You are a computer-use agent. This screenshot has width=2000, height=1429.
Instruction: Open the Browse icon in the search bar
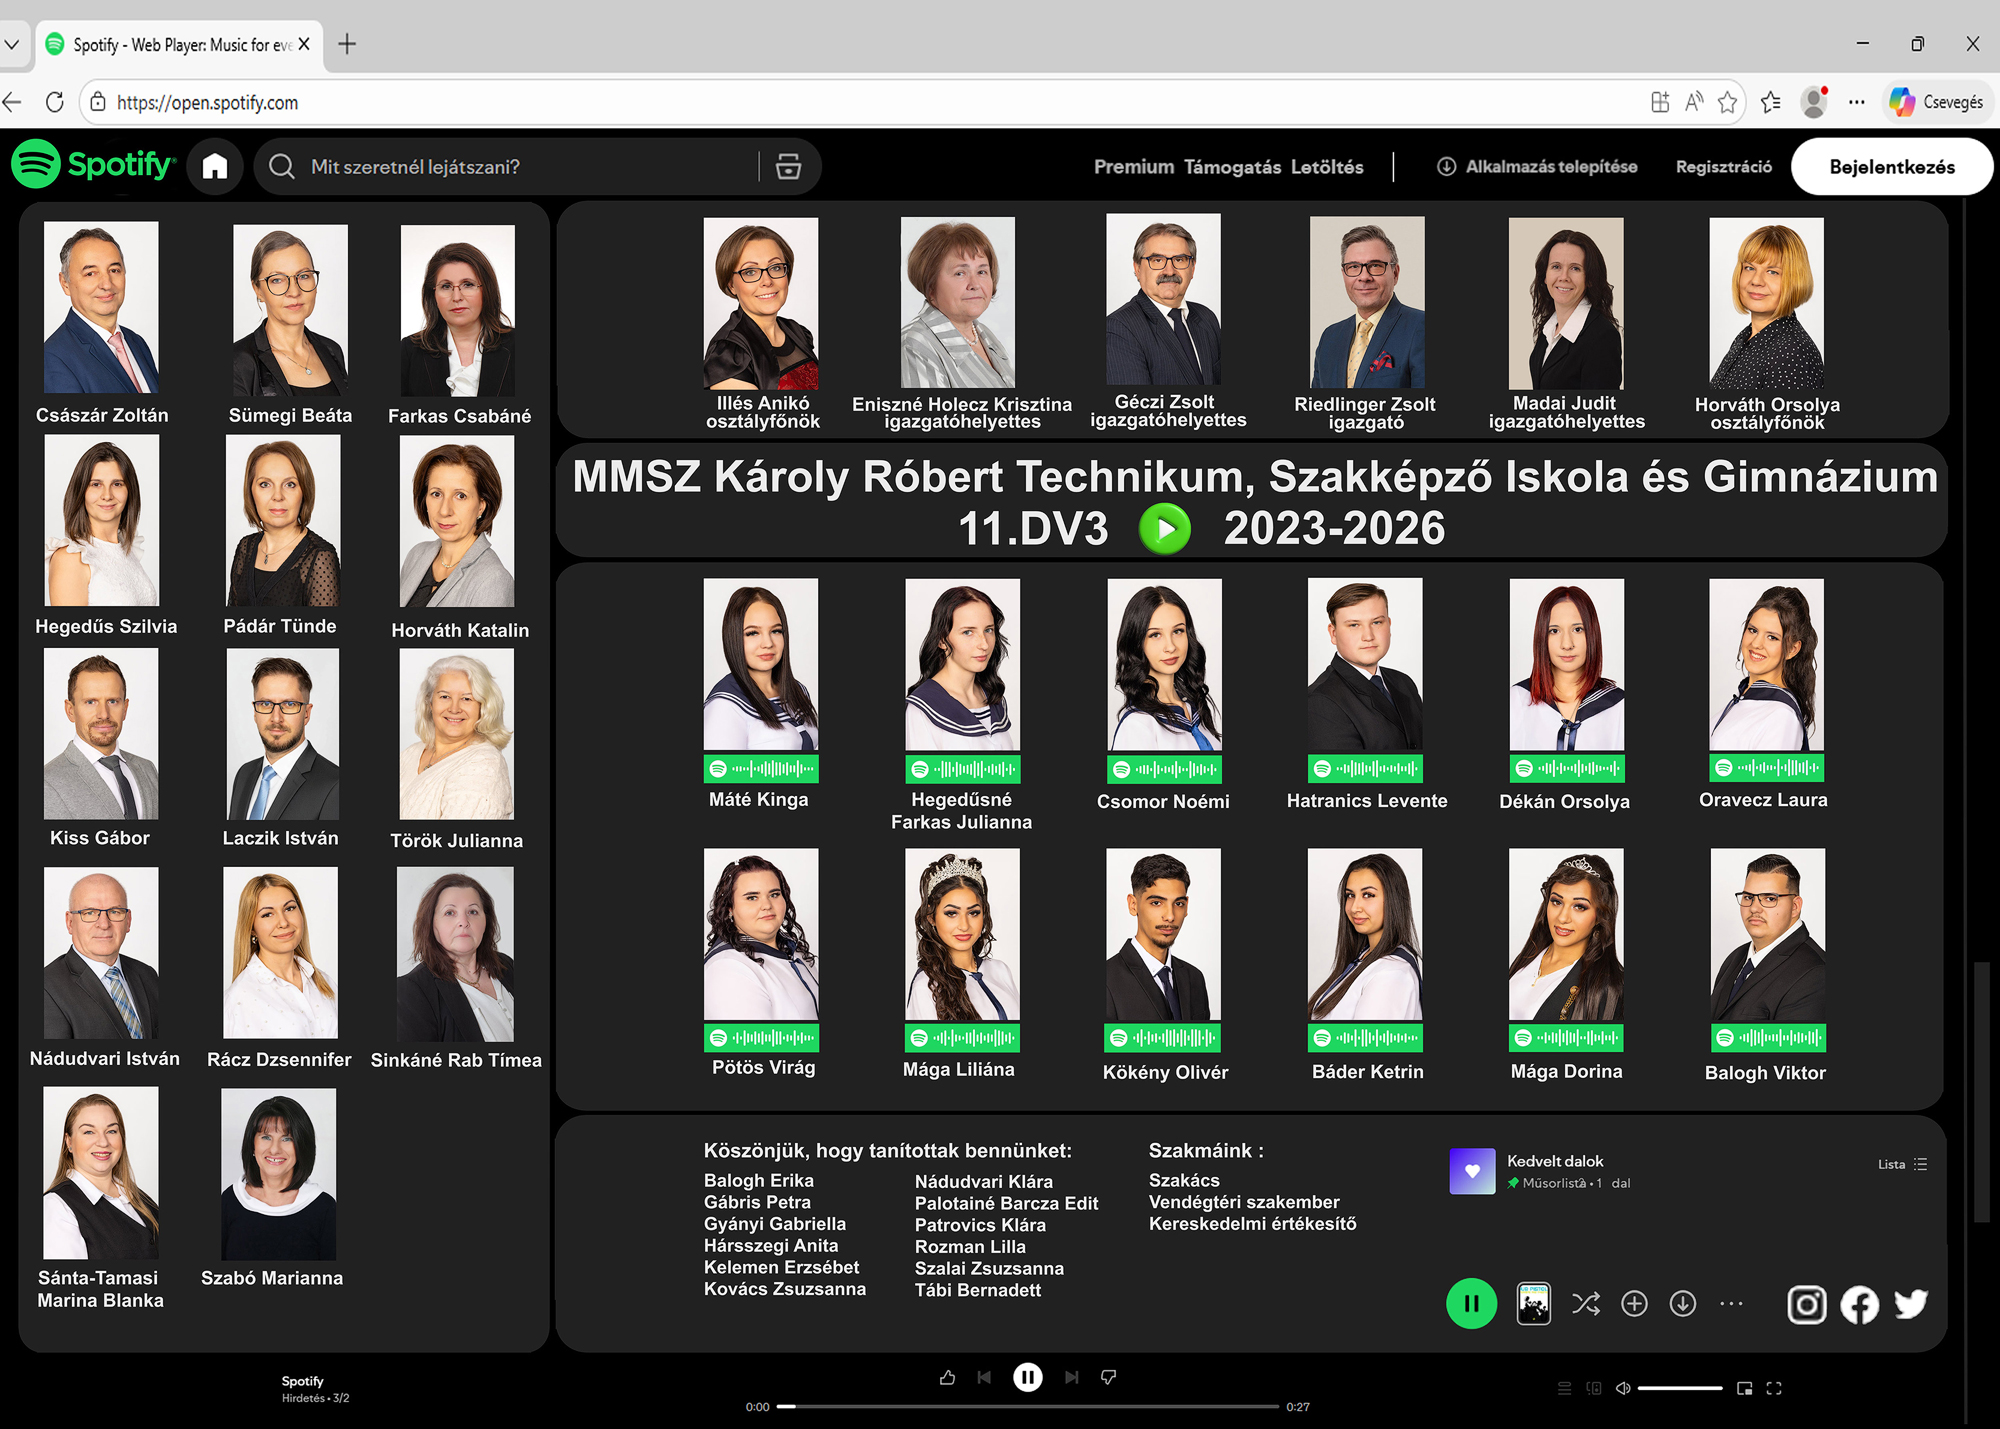coord(788,167)
